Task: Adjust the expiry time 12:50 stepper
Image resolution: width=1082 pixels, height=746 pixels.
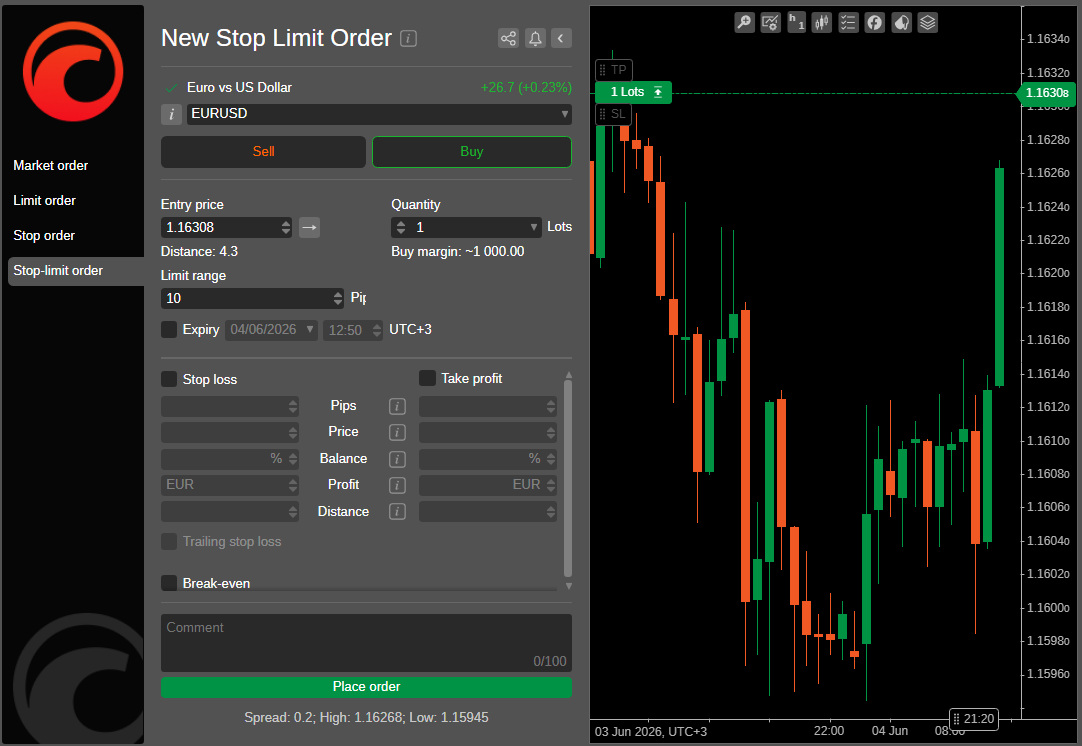Action: click(x=377, y=330)
